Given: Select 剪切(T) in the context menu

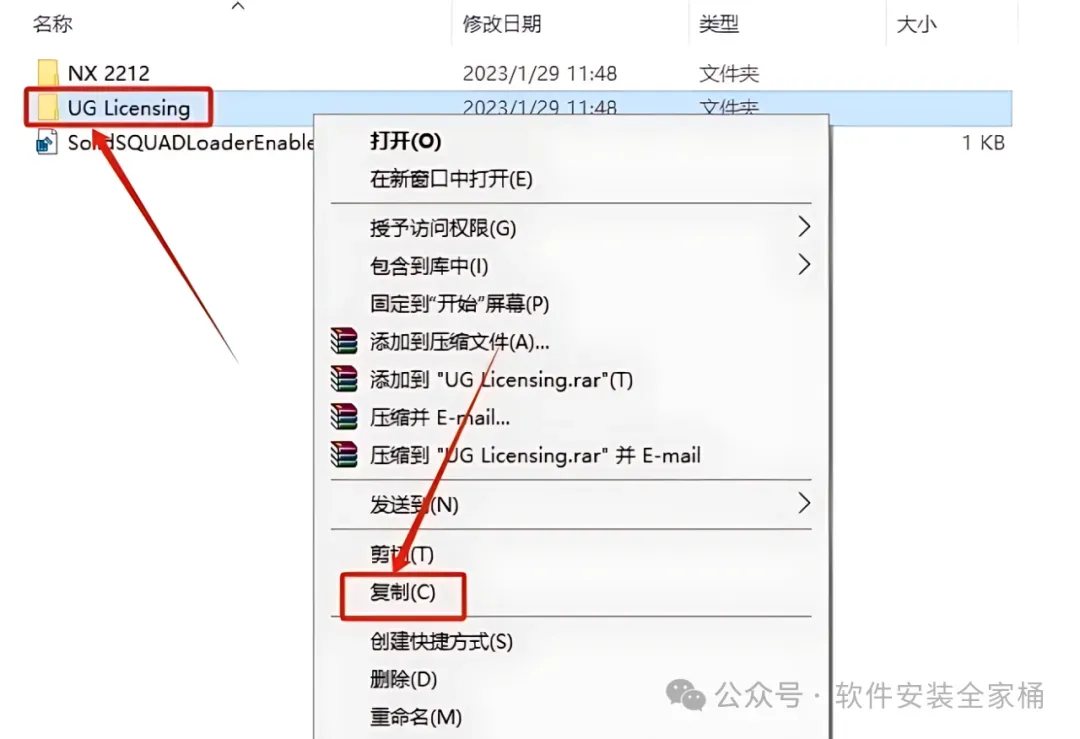Looking at the screenshot, I should click(x=402, y=554).
